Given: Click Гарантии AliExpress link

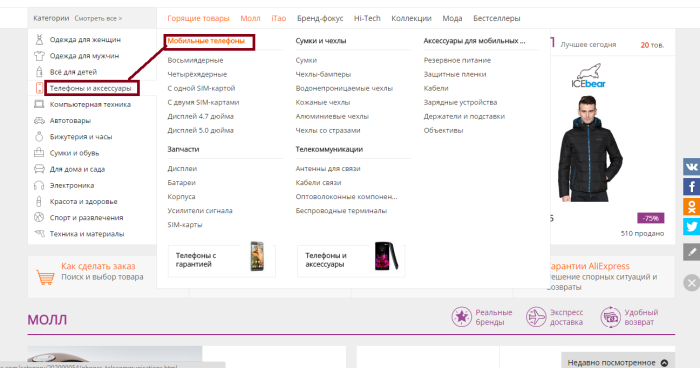Looking at the screenshot, I should tap(589, 266).
